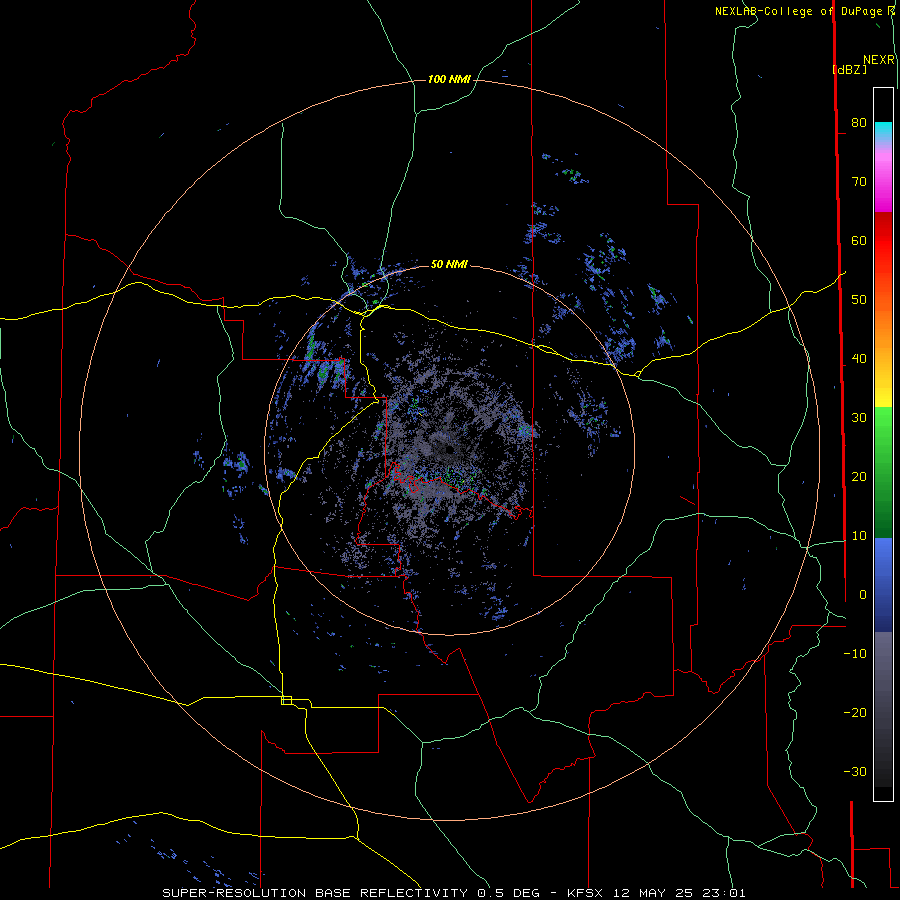Click the "NEXLAB-College of DuPage" credit text

[798, 11]
